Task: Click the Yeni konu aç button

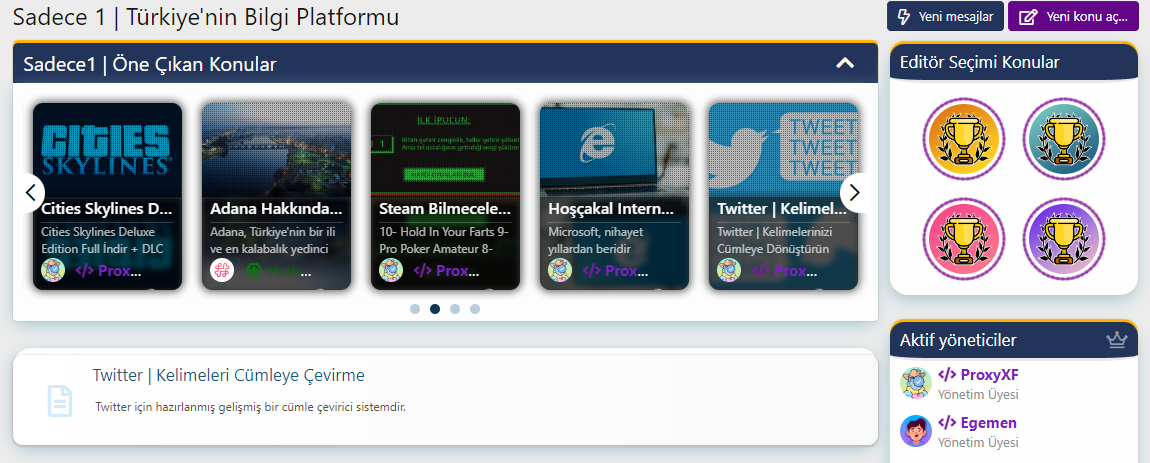Action: point(1073,16)
